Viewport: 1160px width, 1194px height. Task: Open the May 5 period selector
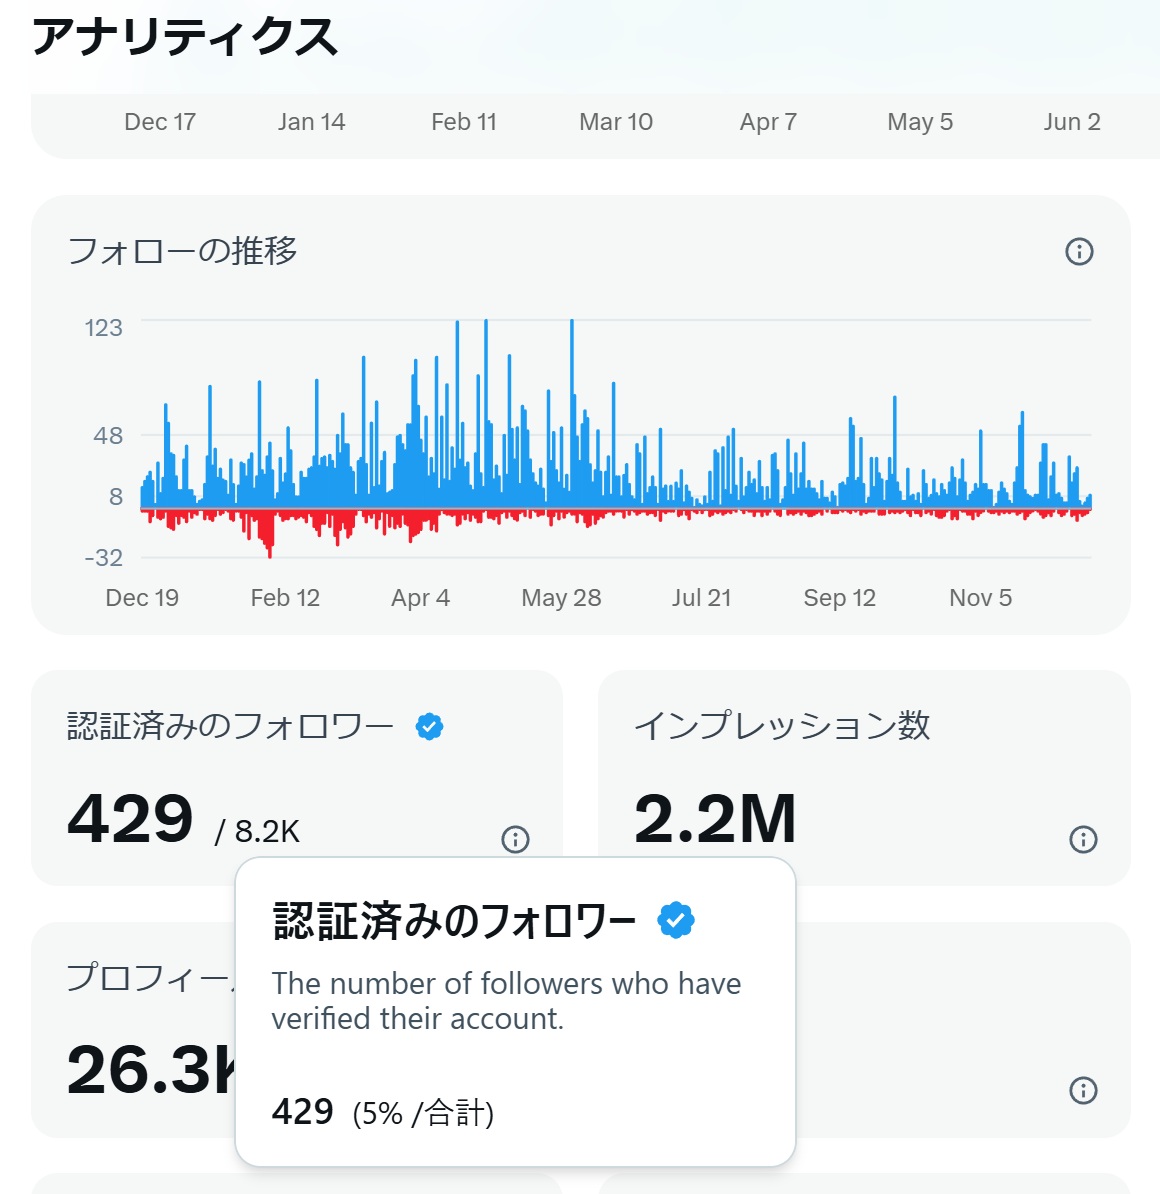919,121
